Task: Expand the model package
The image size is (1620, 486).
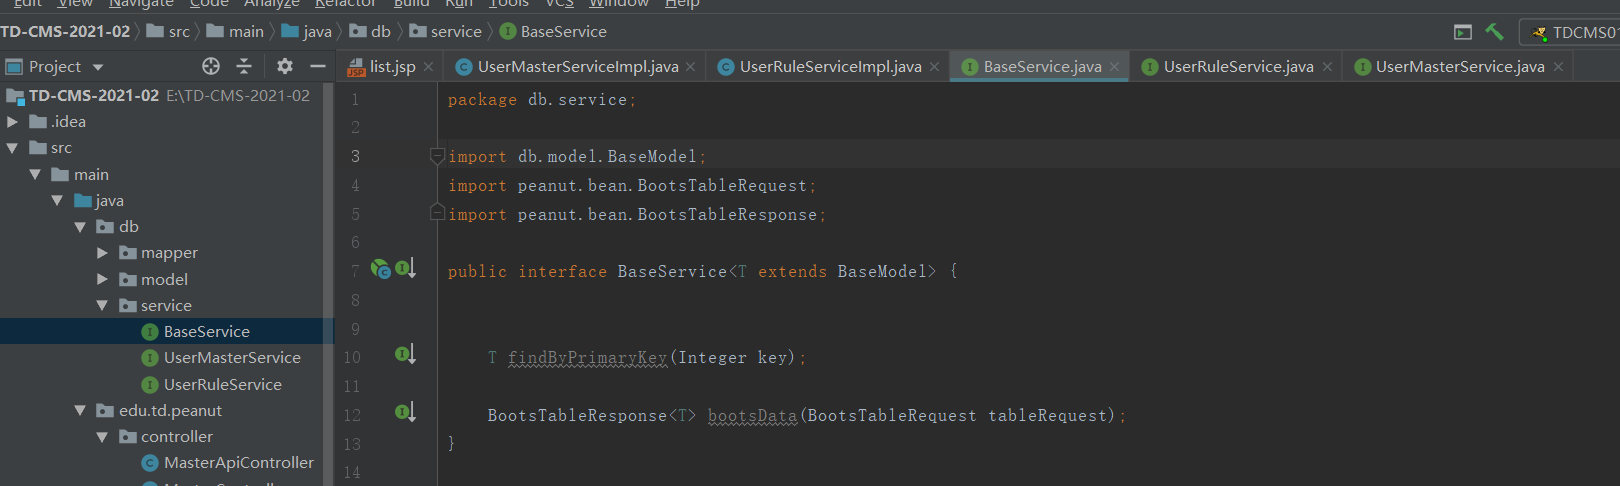Action: 102,279
